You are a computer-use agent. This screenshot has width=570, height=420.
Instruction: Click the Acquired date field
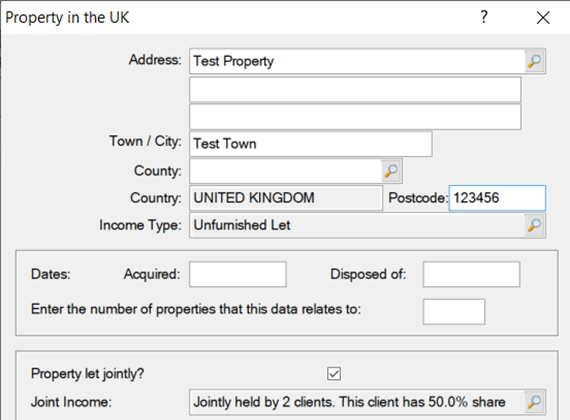click(x=238, y=274)
